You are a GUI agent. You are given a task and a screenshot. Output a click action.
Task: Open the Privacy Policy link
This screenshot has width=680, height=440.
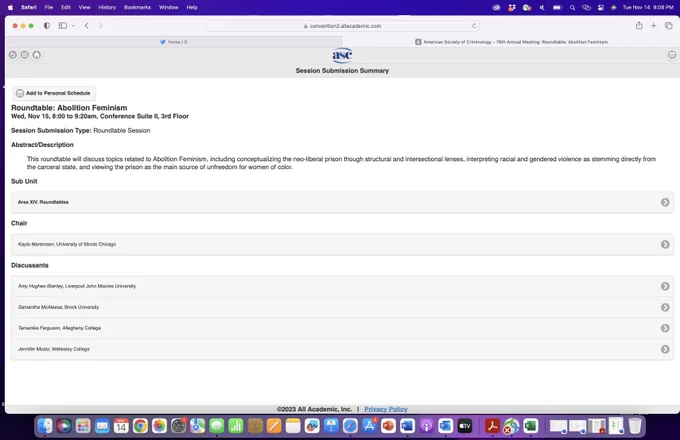(386, 409)
